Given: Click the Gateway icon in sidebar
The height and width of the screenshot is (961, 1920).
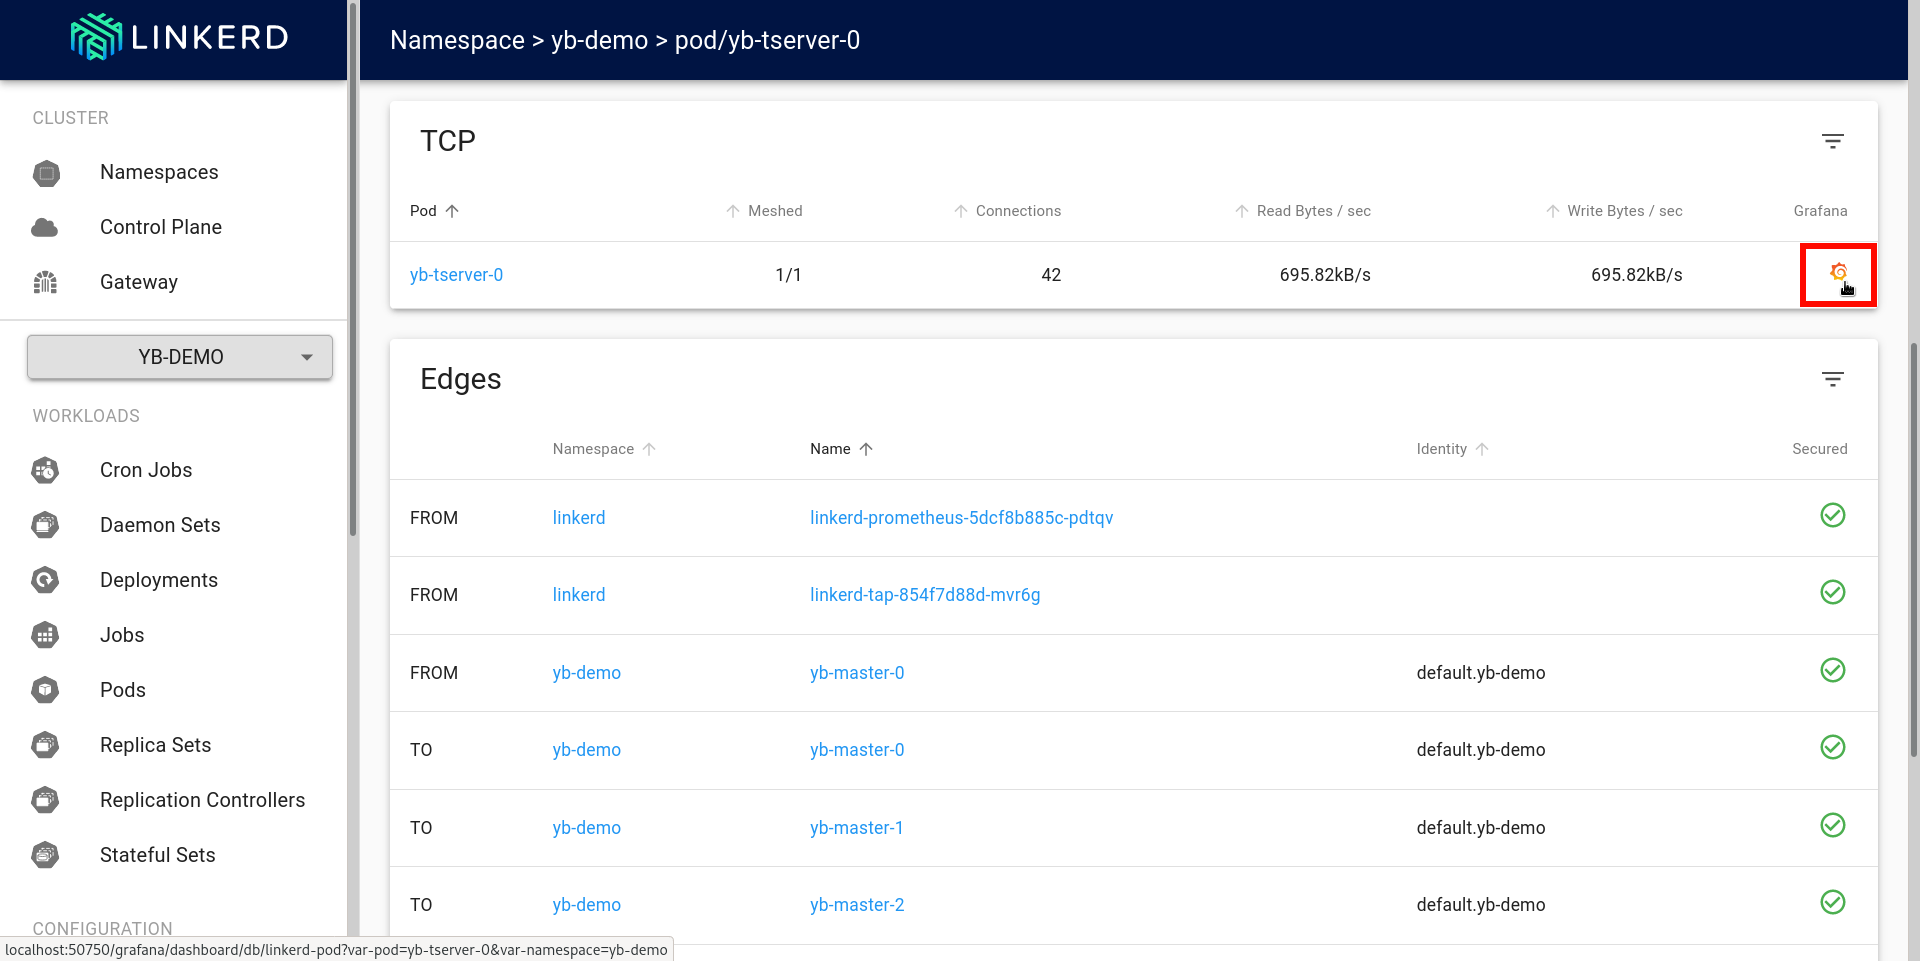Looking at the screenshot, I should 45,282.
